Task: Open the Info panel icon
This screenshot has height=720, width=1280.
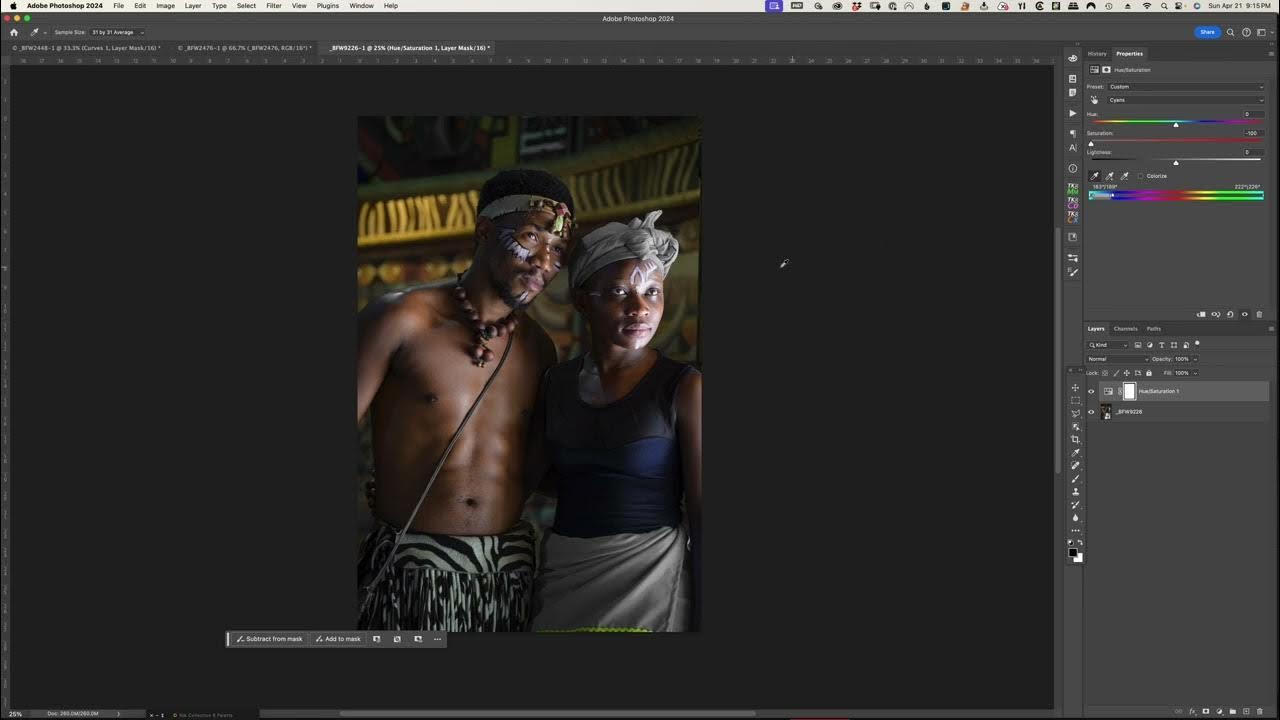Action: 1072,168
